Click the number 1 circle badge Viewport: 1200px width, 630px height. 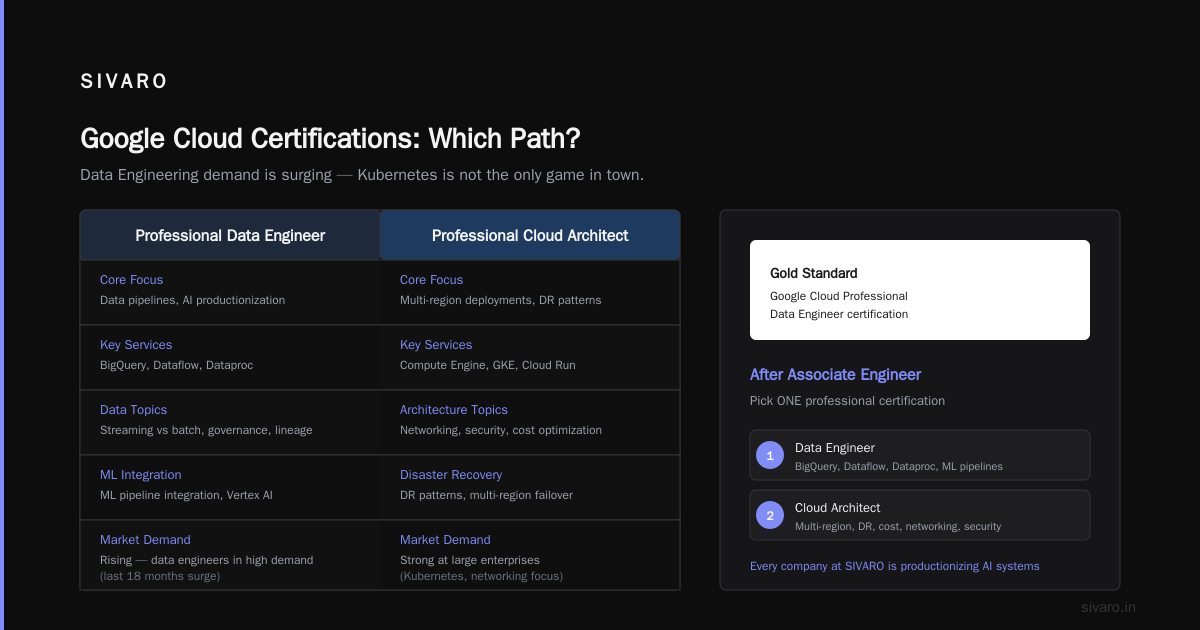tap(770, 455)
